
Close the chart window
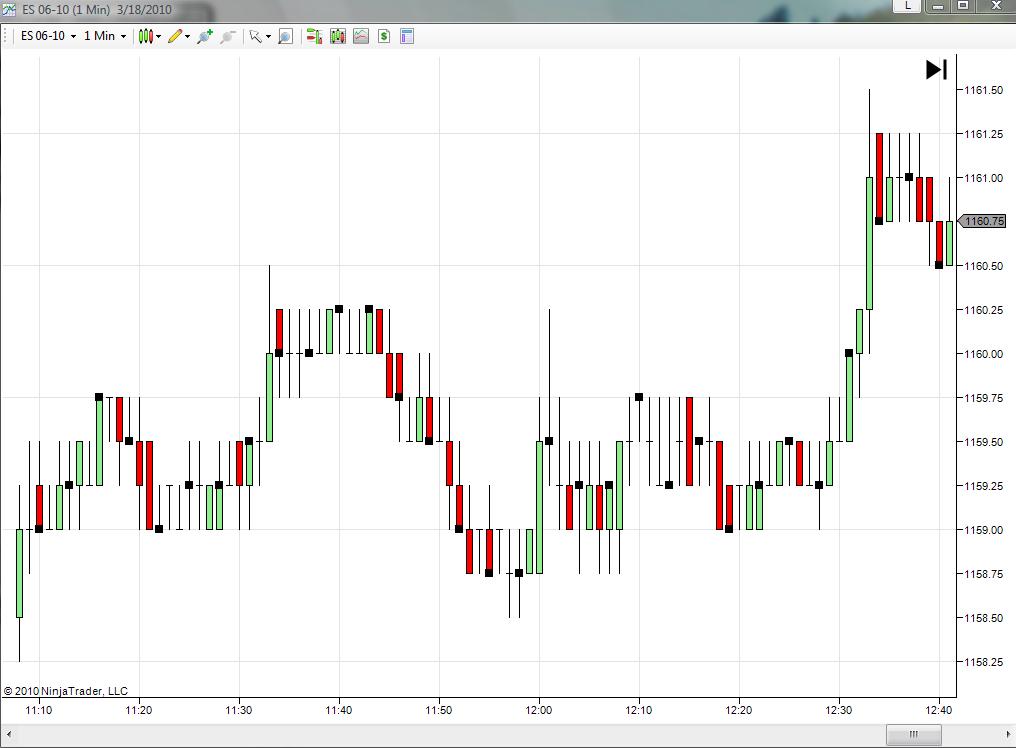click(997, 6)
